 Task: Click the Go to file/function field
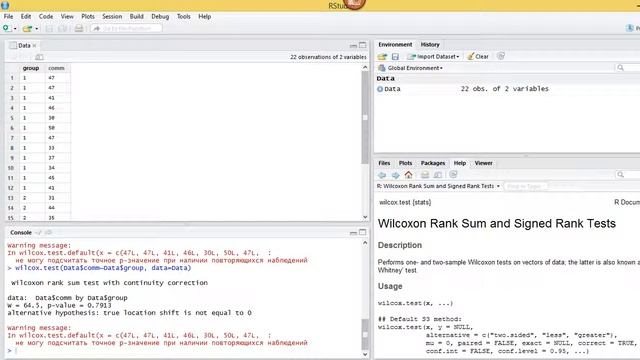coord(126,29)
